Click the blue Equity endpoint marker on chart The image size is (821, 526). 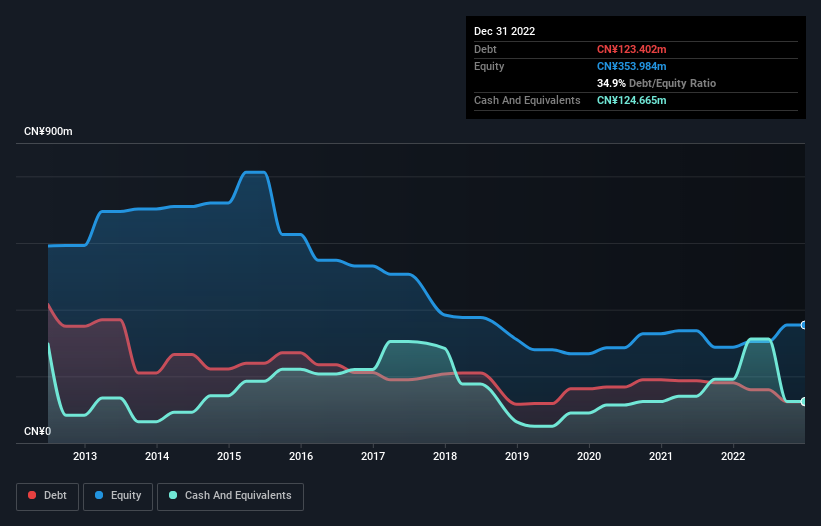(x=803, y=325)
